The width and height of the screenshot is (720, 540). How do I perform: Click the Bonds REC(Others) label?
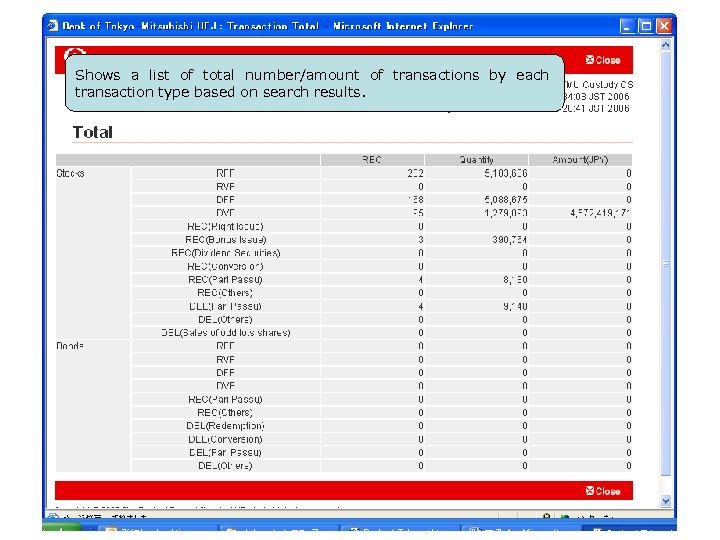[x=225, y=412]
